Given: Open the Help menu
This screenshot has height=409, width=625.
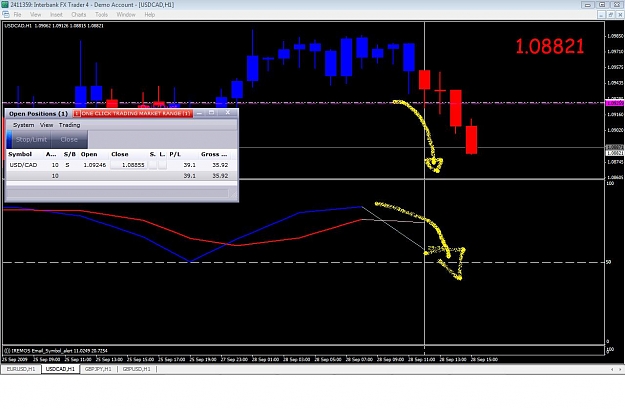Looking at the screenshot, I should [x=149, y=15].
